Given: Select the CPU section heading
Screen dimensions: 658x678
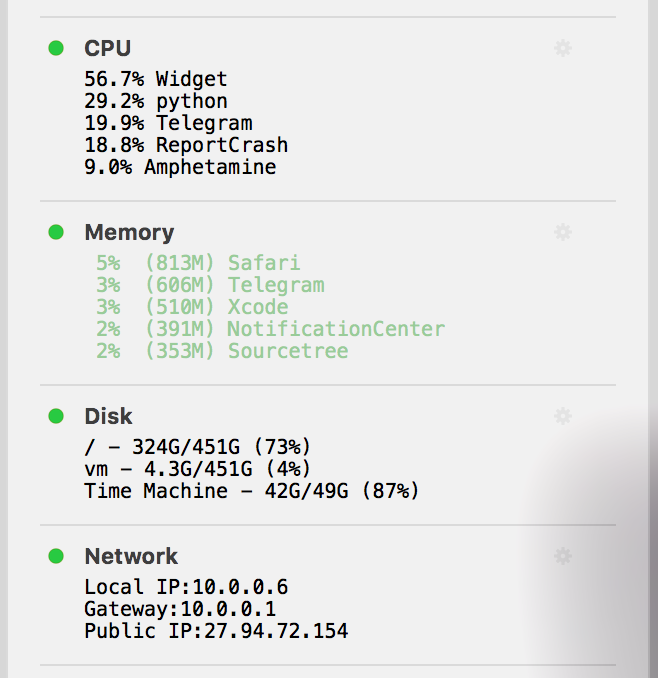Looking at the screenshot, I should click(107, 48).
